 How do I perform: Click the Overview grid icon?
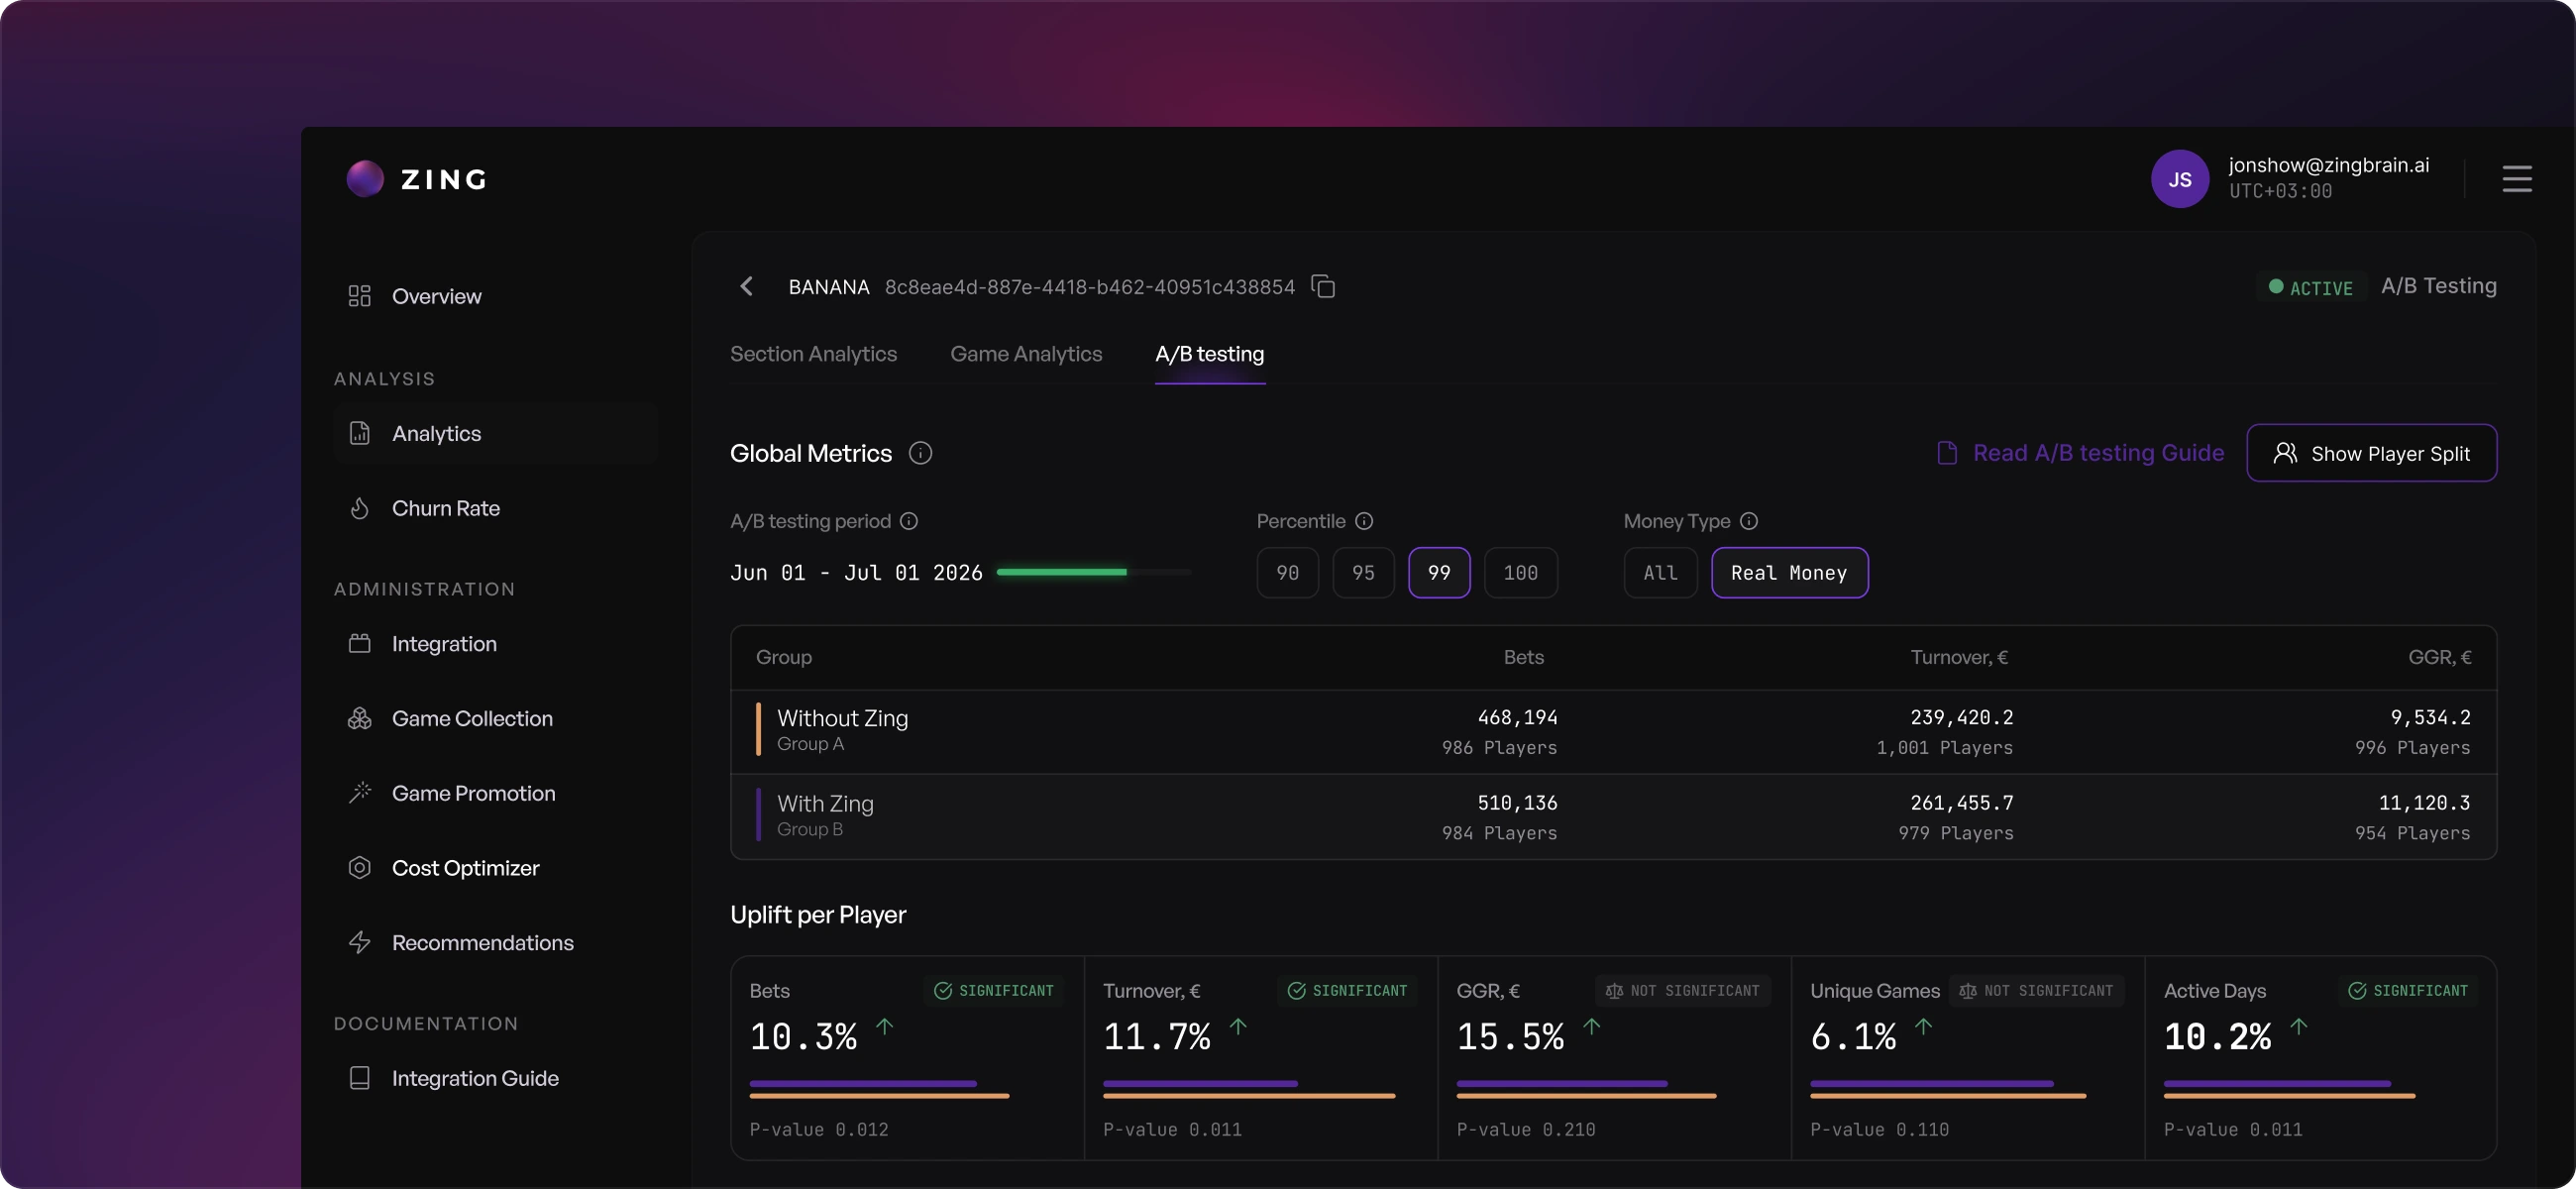(x=359, y=296)
